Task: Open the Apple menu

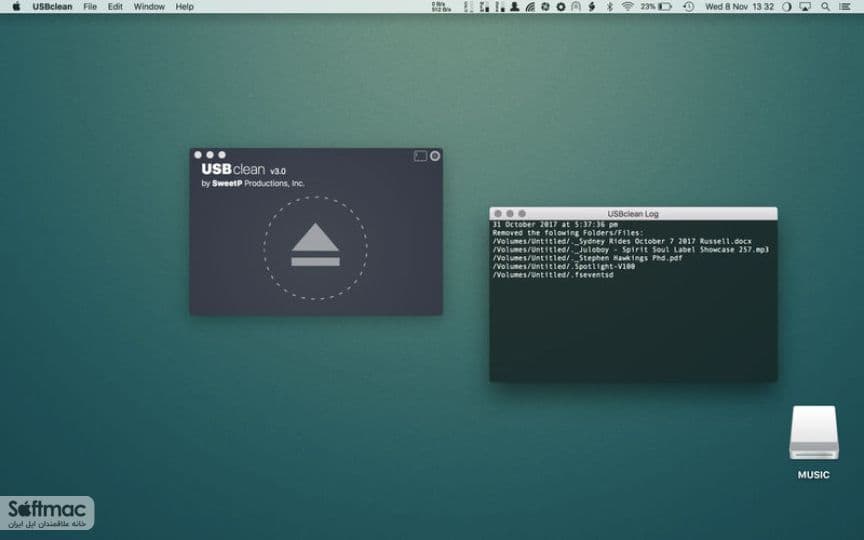Action: (16, 7)
